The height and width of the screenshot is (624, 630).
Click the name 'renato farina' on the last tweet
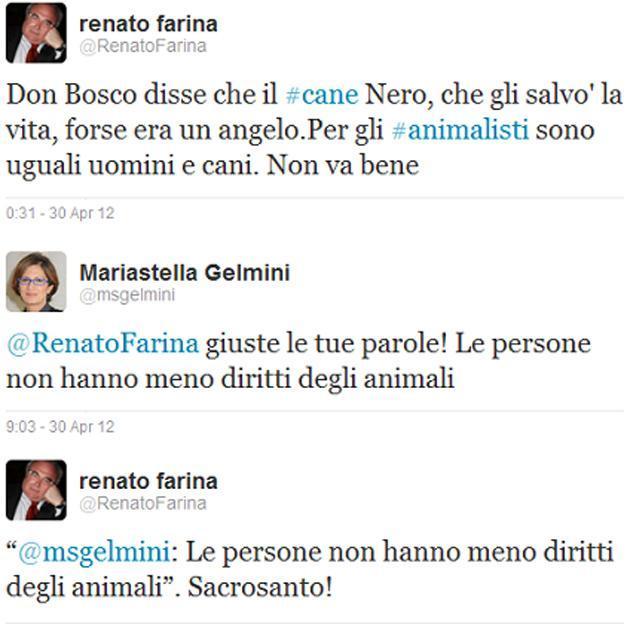pos(147,481)
